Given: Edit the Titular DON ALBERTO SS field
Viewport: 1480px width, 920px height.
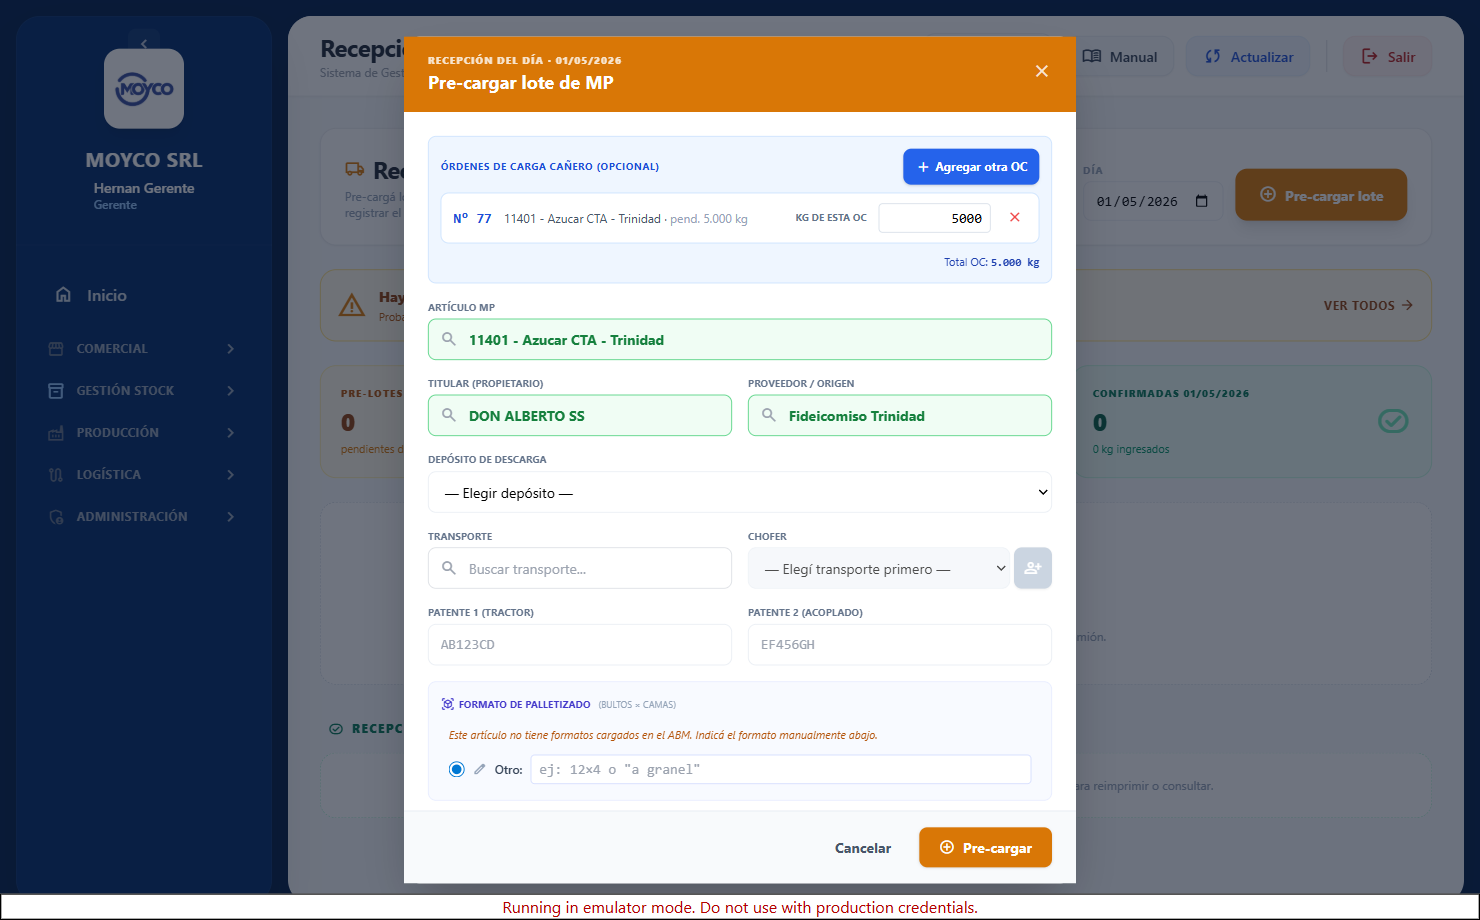Looking at the screenshot, I should (580, 416).
